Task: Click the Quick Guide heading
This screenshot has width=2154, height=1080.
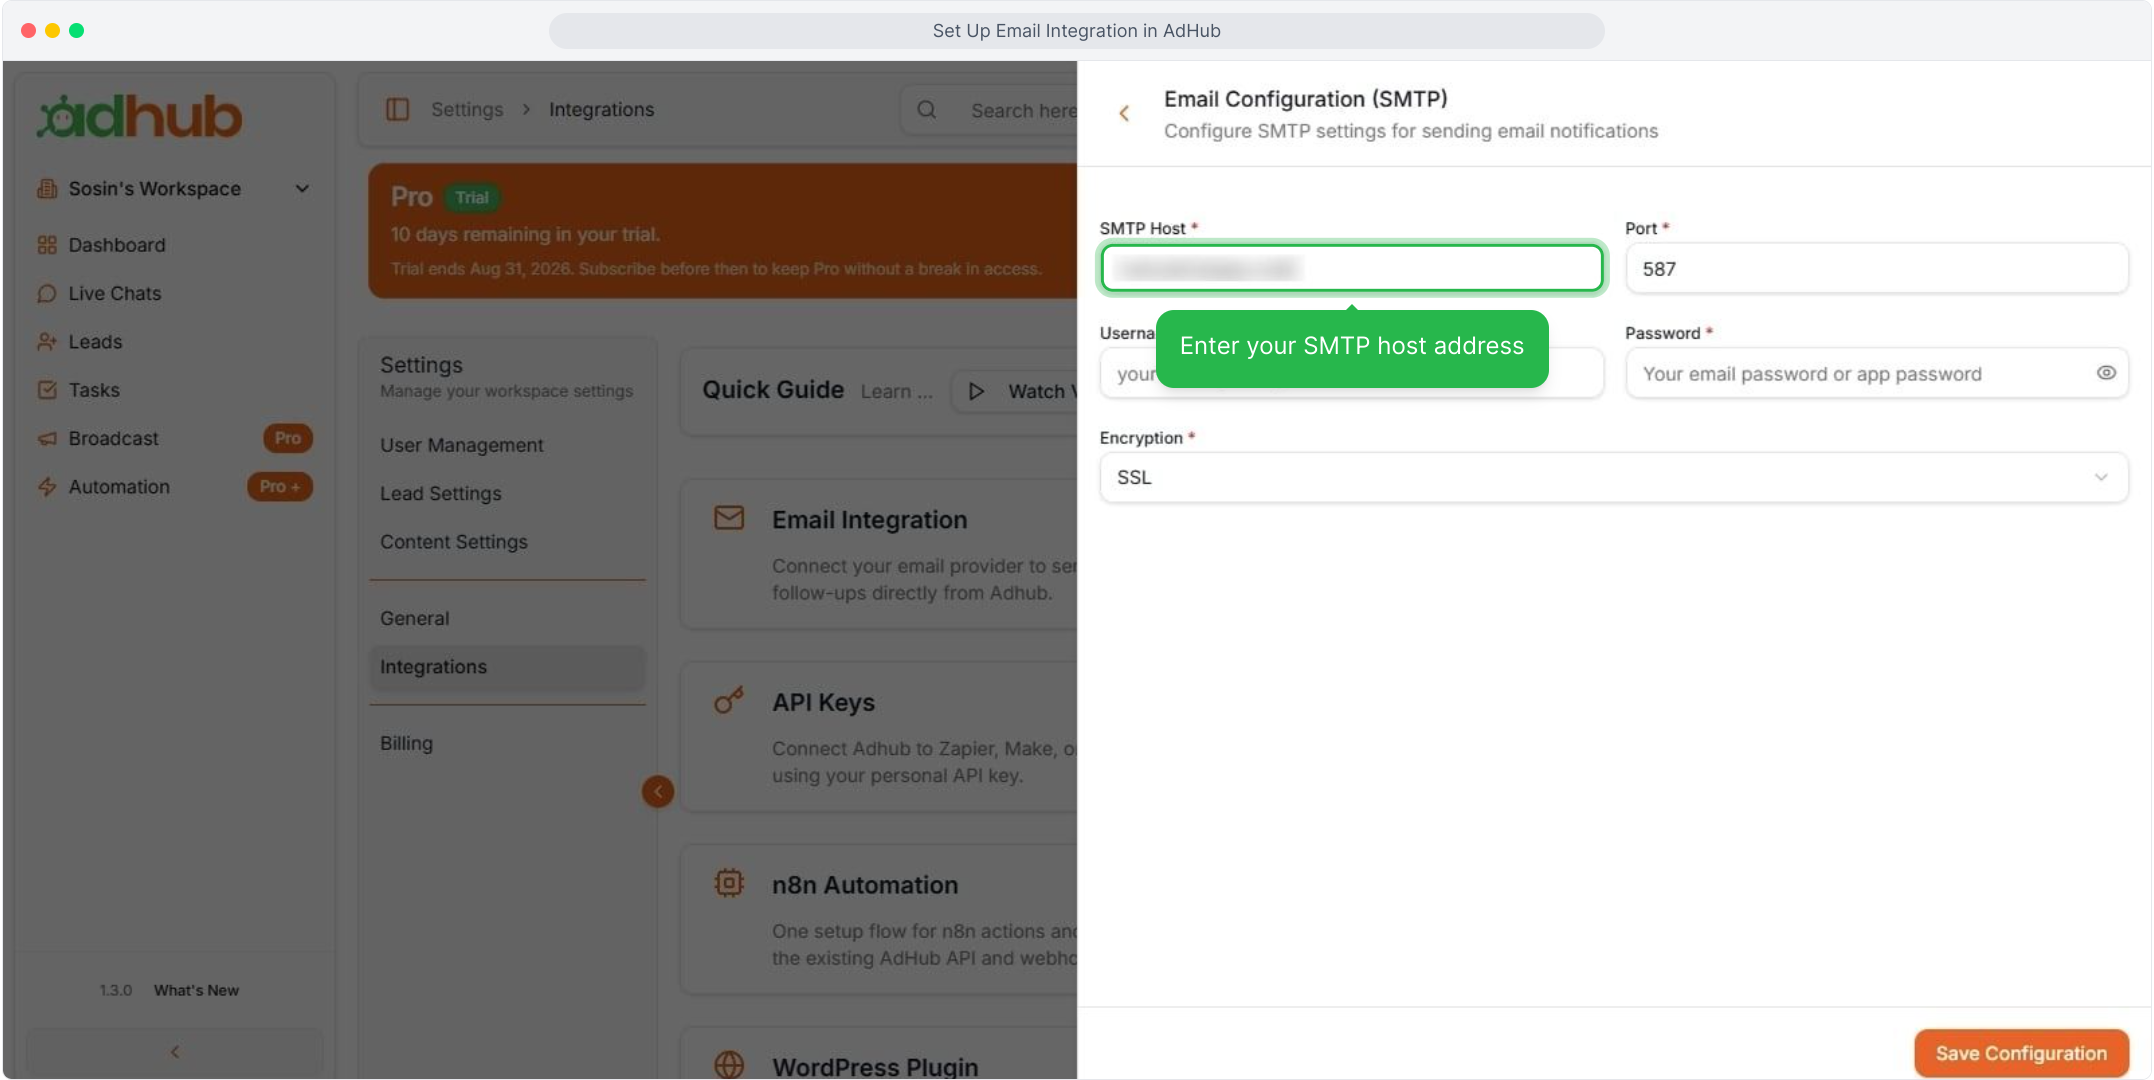Action: (773, 390)
